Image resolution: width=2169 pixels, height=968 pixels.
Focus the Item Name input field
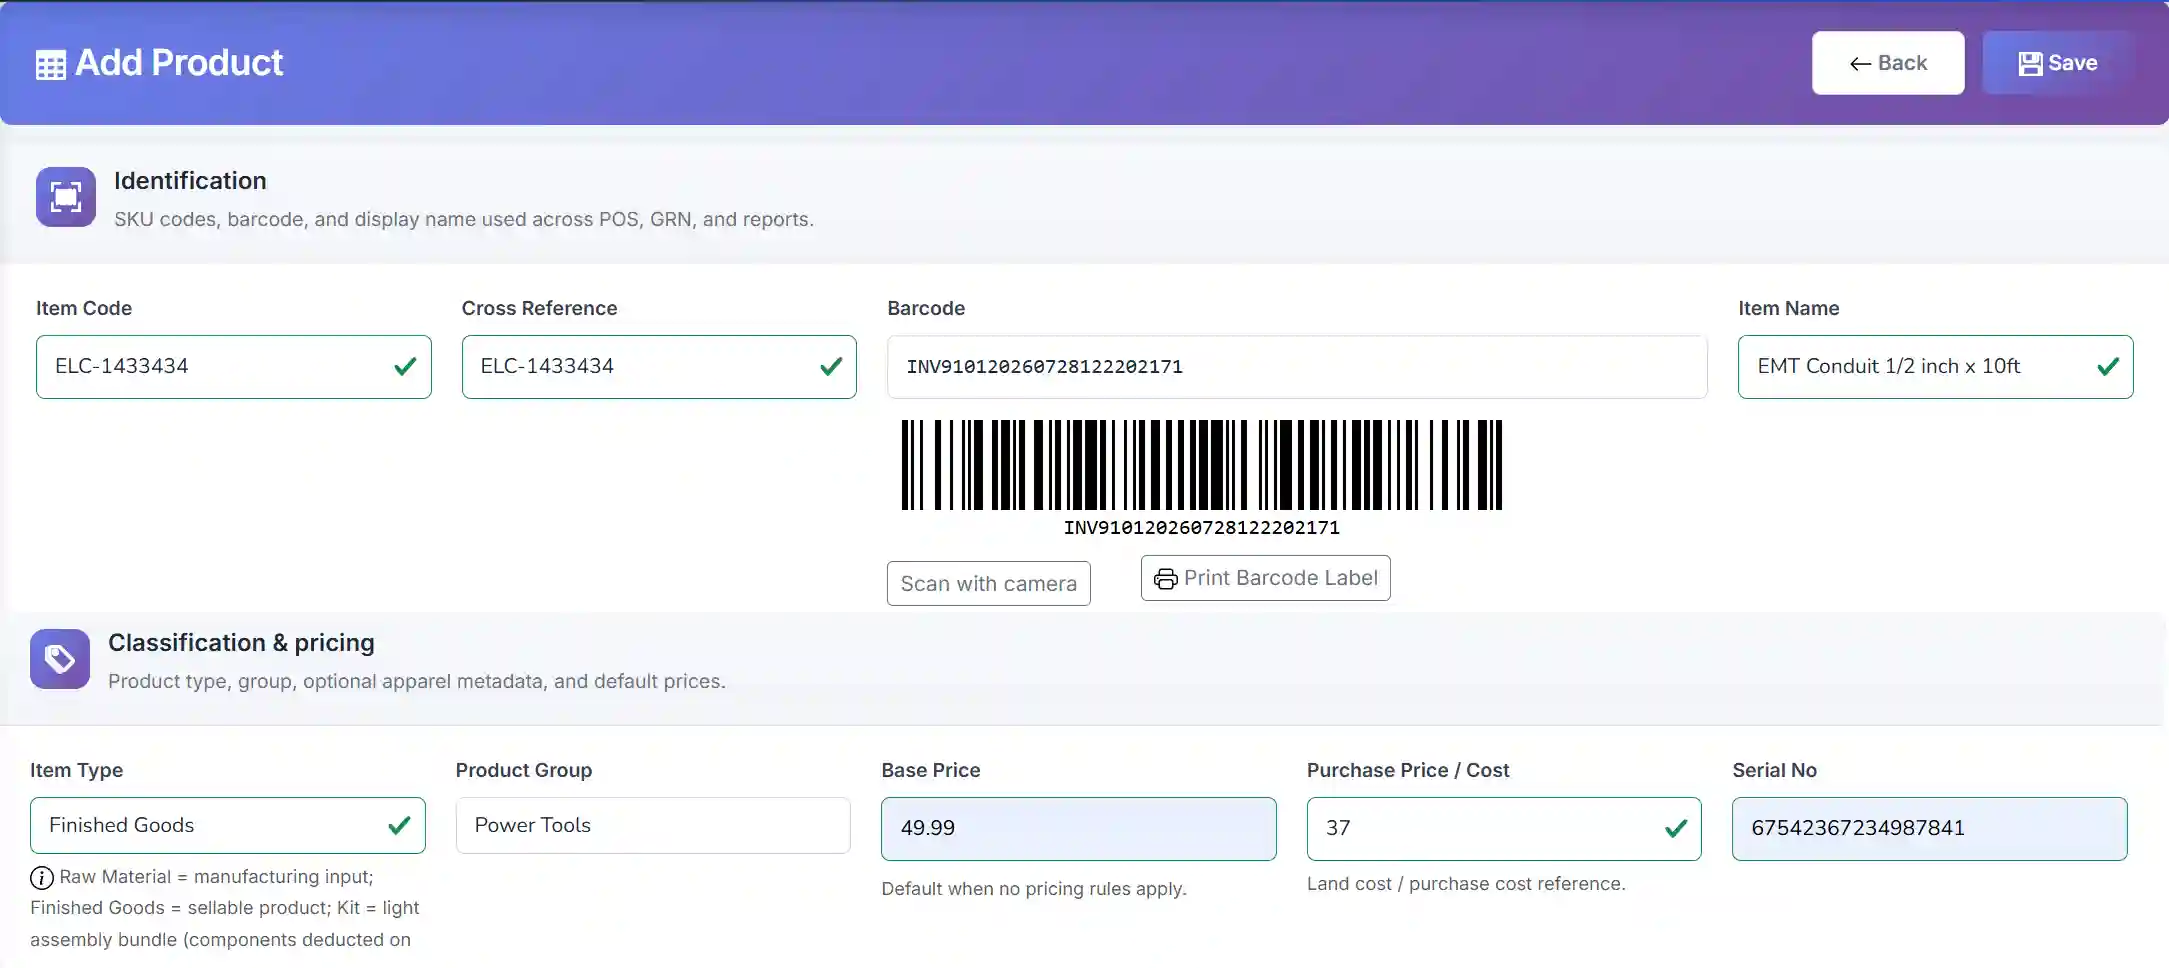pyautogui.click(x=1936, y=367)
